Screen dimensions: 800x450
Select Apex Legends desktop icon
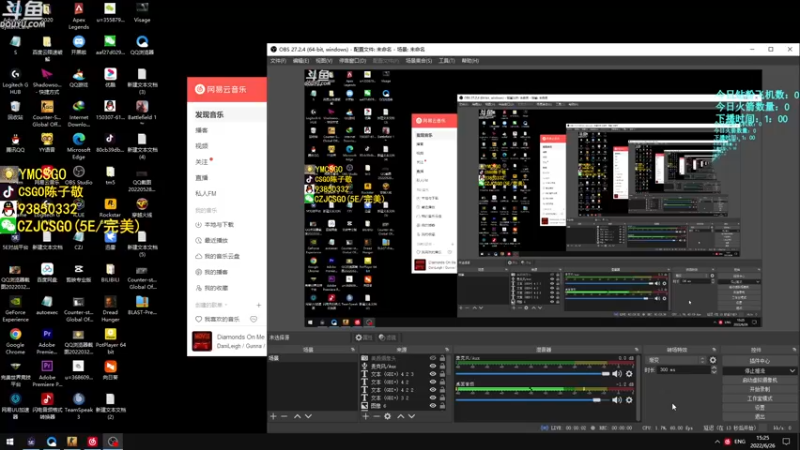pyautogui.click(x=79, y=16)
